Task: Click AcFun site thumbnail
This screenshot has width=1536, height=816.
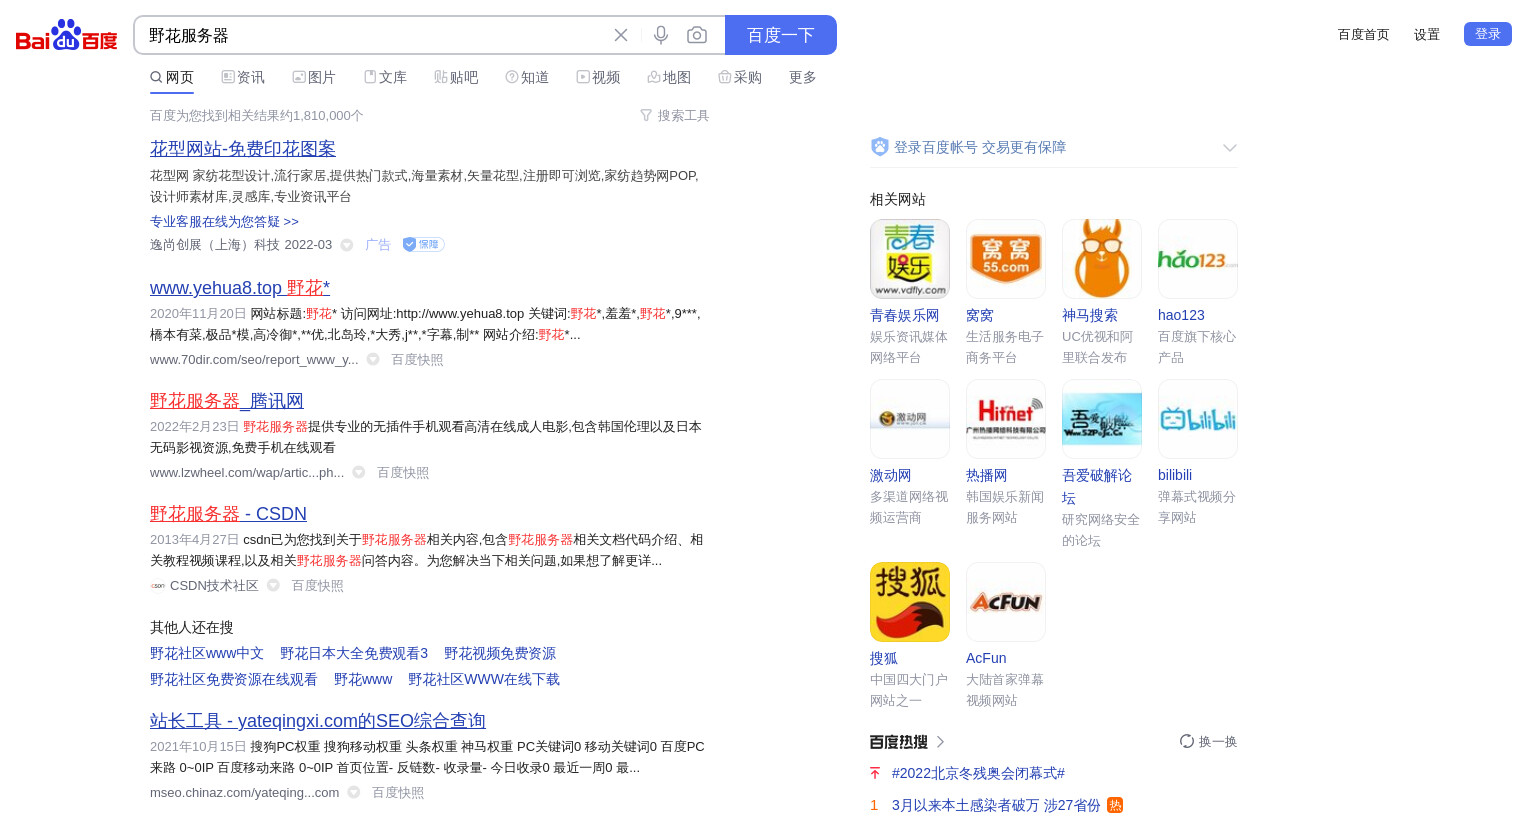Action: 1006,602
